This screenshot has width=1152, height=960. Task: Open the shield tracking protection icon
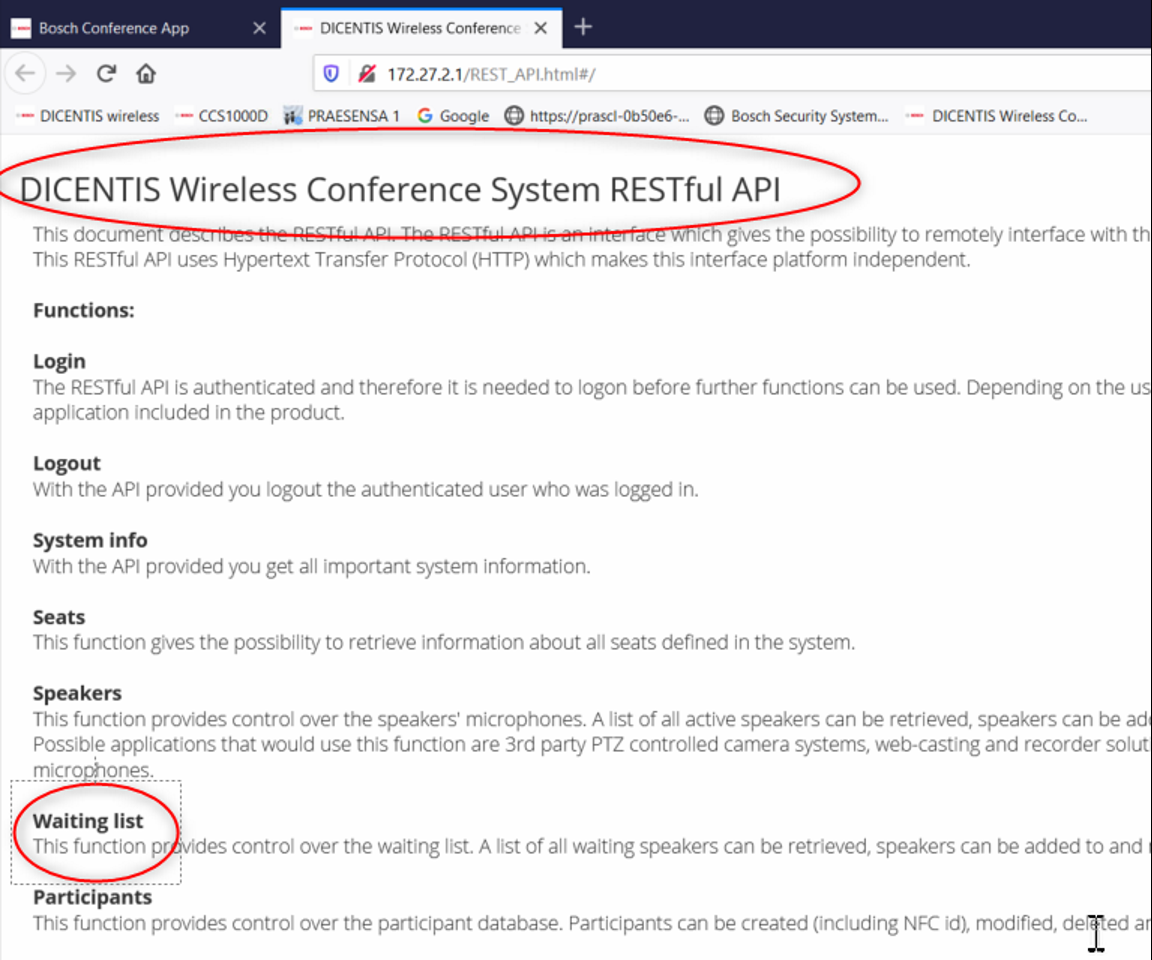331,74
